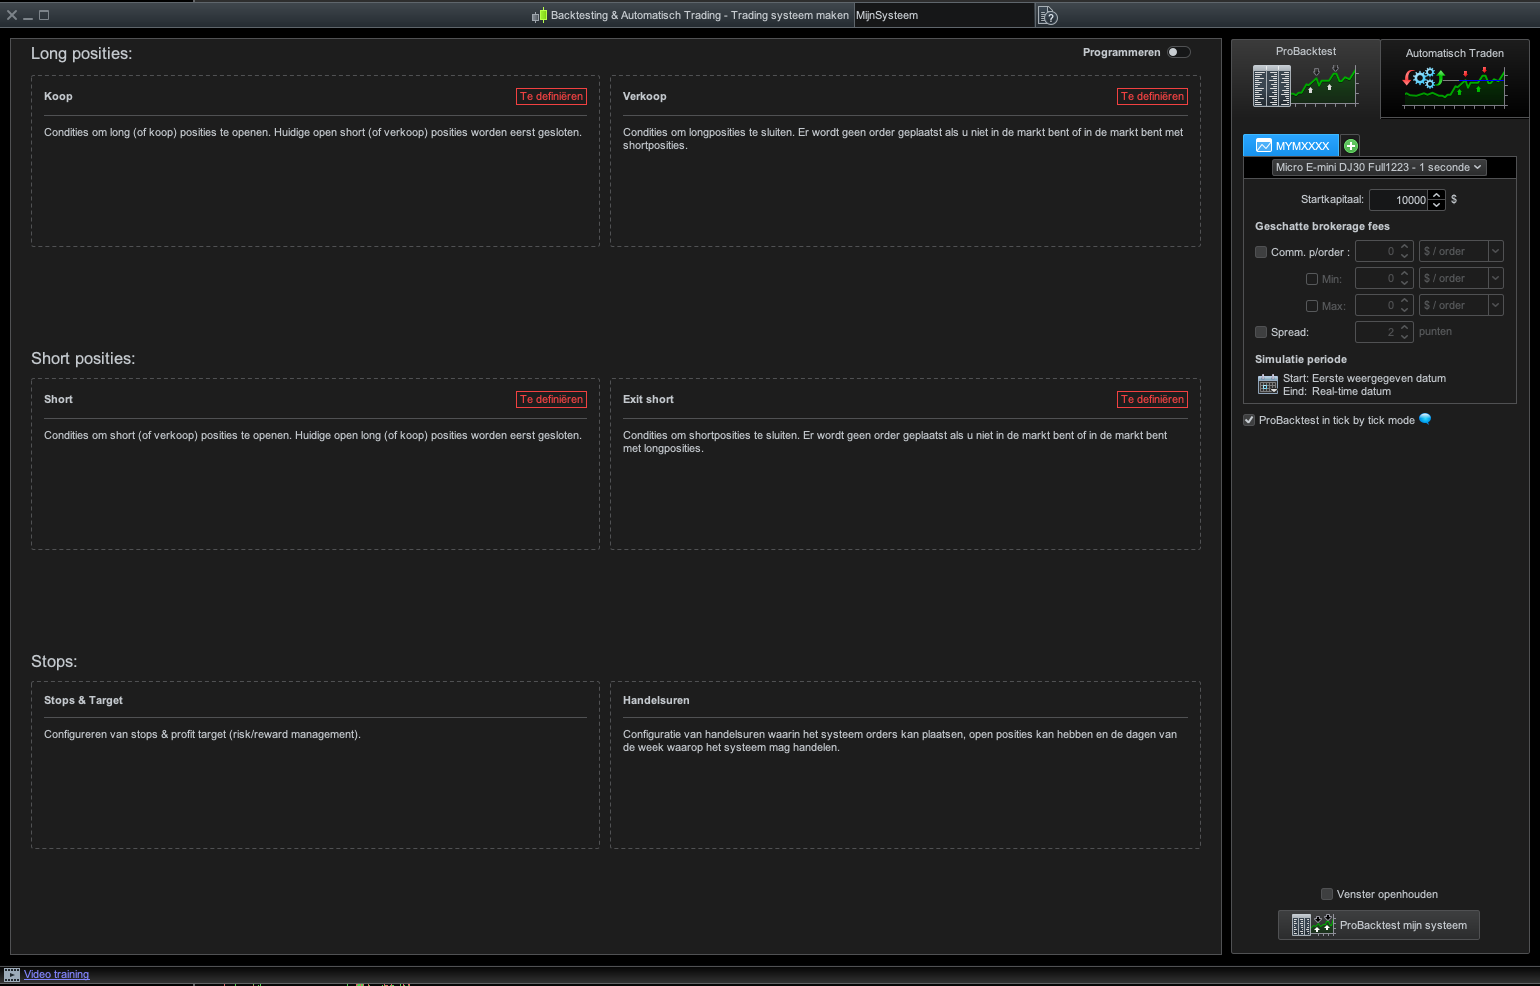Click the 'Stops:' section heading
This screenshot has height=986, width=1540.
pyautogui.click(x=54, y=662)
